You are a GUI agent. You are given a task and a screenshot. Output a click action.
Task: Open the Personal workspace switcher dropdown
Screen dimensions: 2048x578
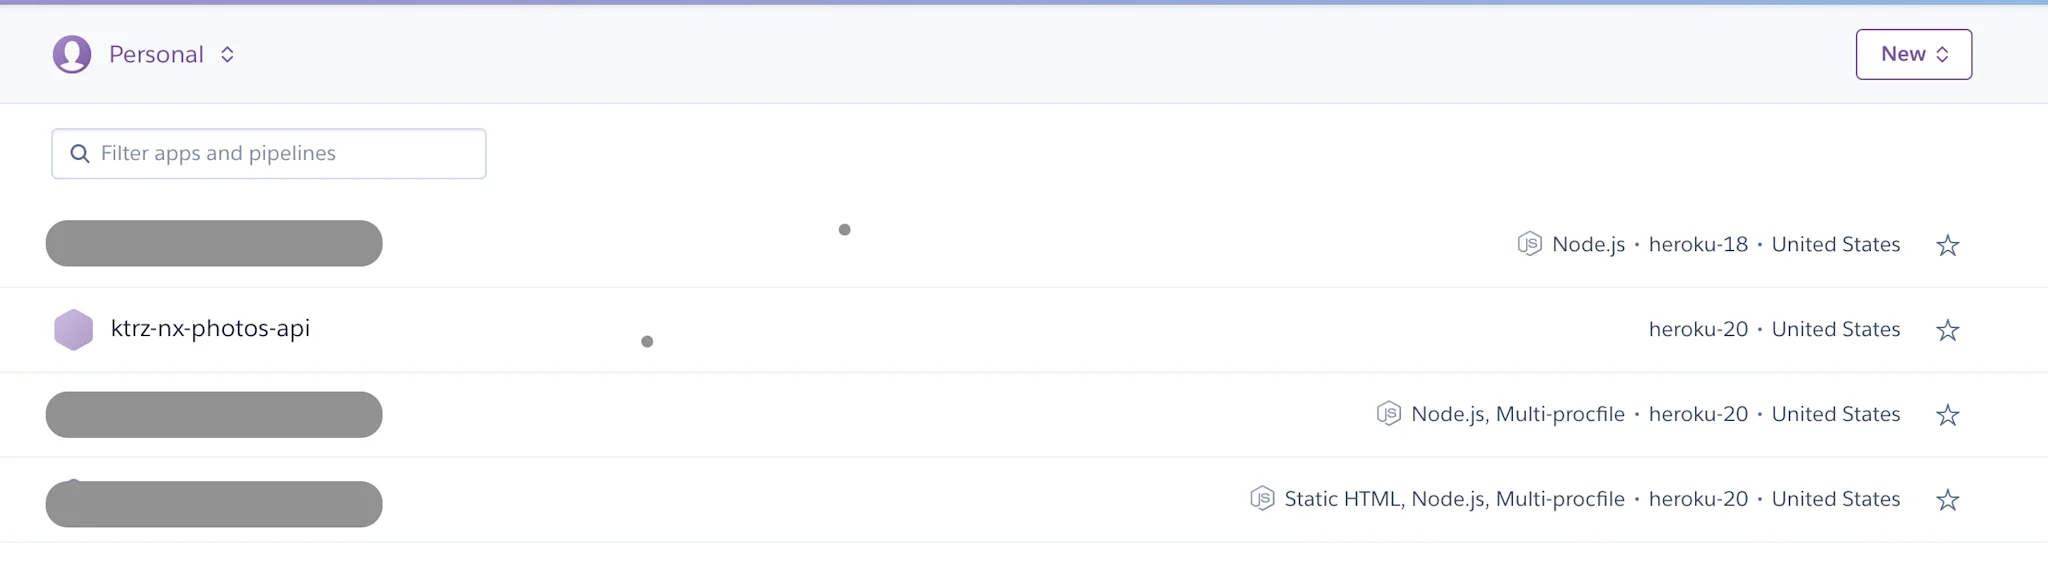(x=227, y=54)
